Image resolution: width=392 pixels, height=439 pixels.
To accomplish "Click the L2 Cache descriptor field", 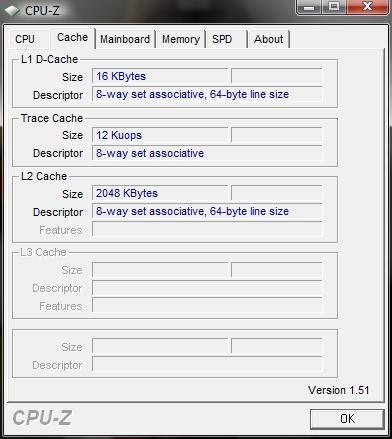I will [x=207, y=211].
